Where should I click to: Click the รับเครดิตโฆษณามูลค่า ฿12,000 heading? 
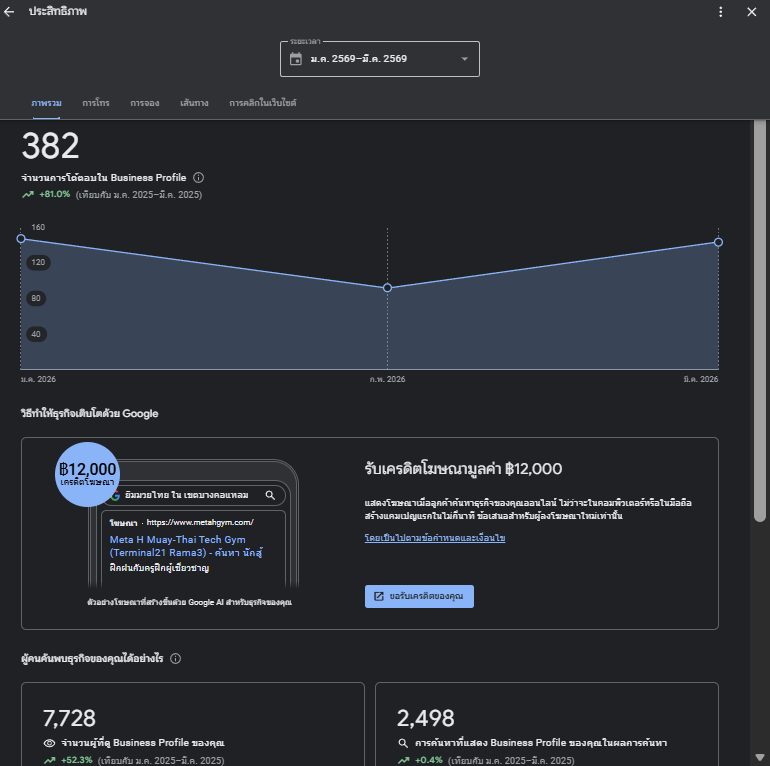pos(463,468)
